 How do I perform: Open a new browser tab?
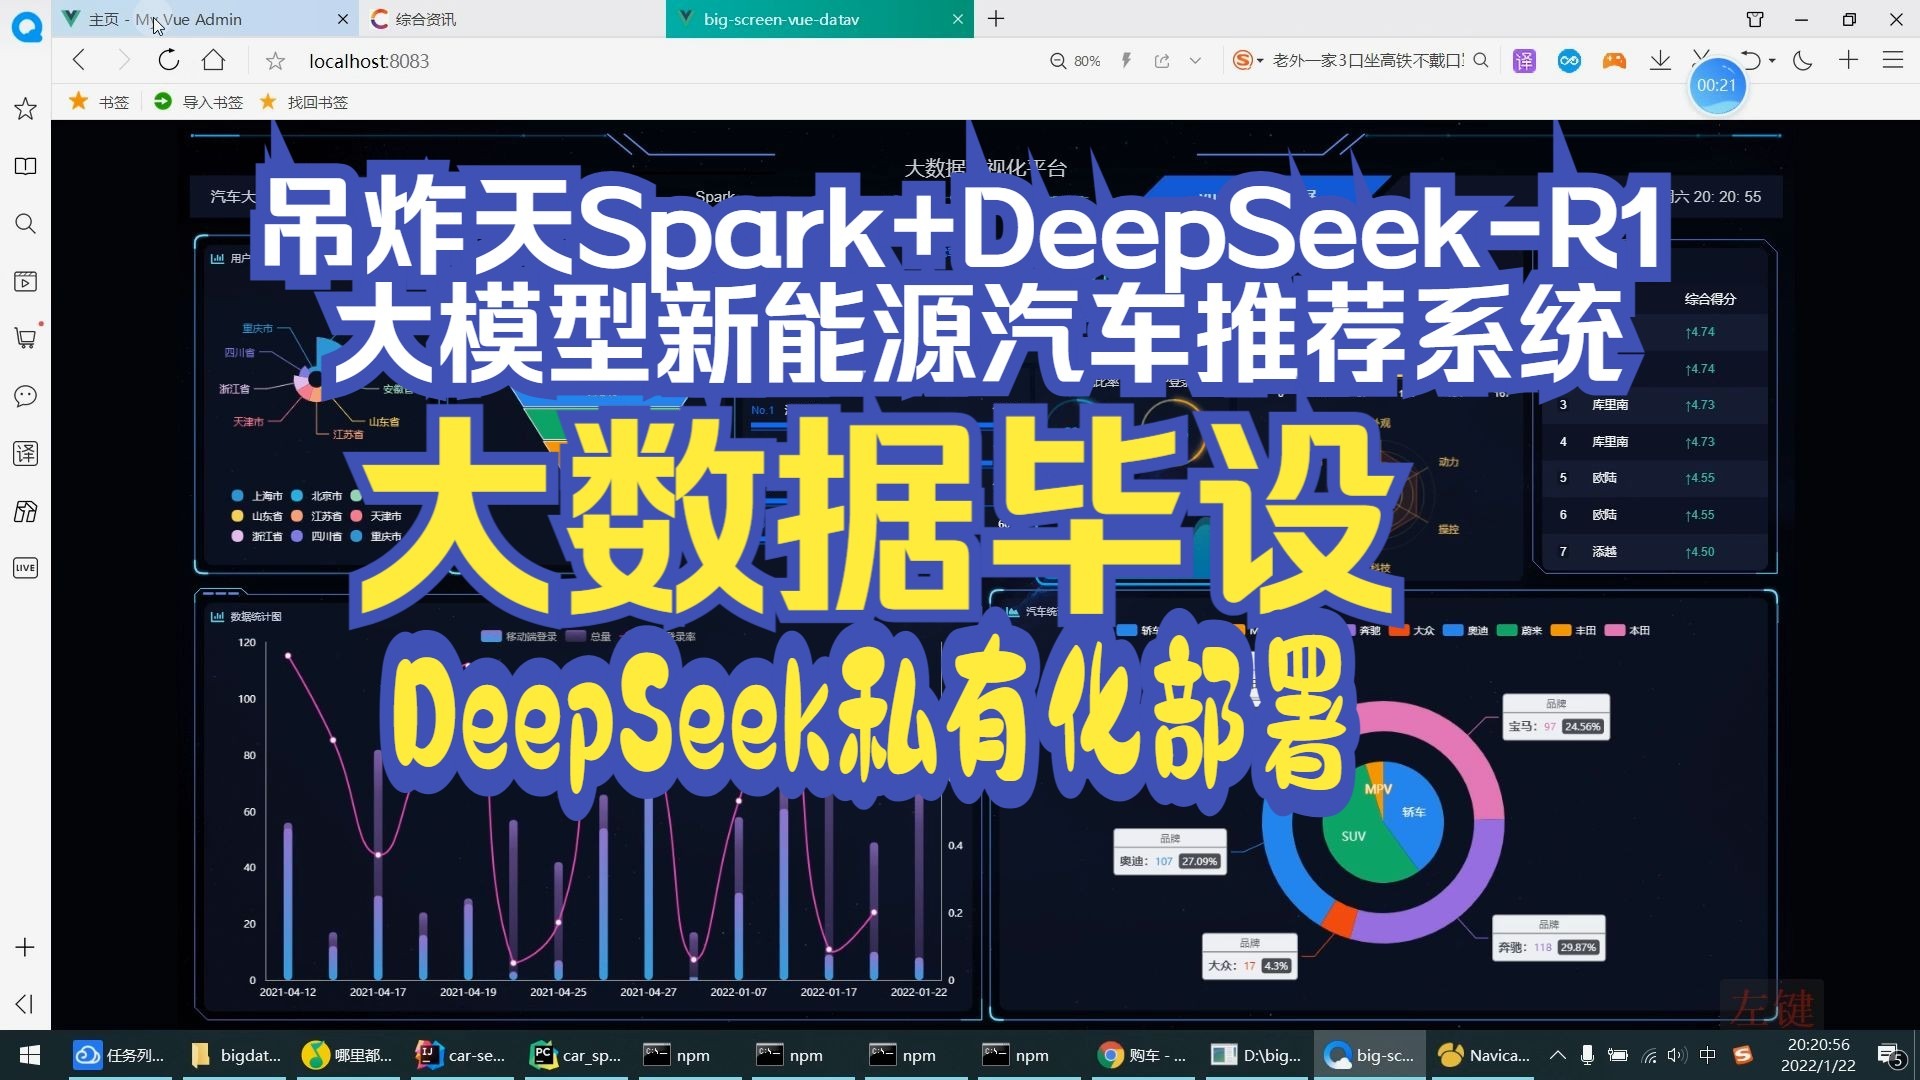pyautogui.click(x=996, y=19)
